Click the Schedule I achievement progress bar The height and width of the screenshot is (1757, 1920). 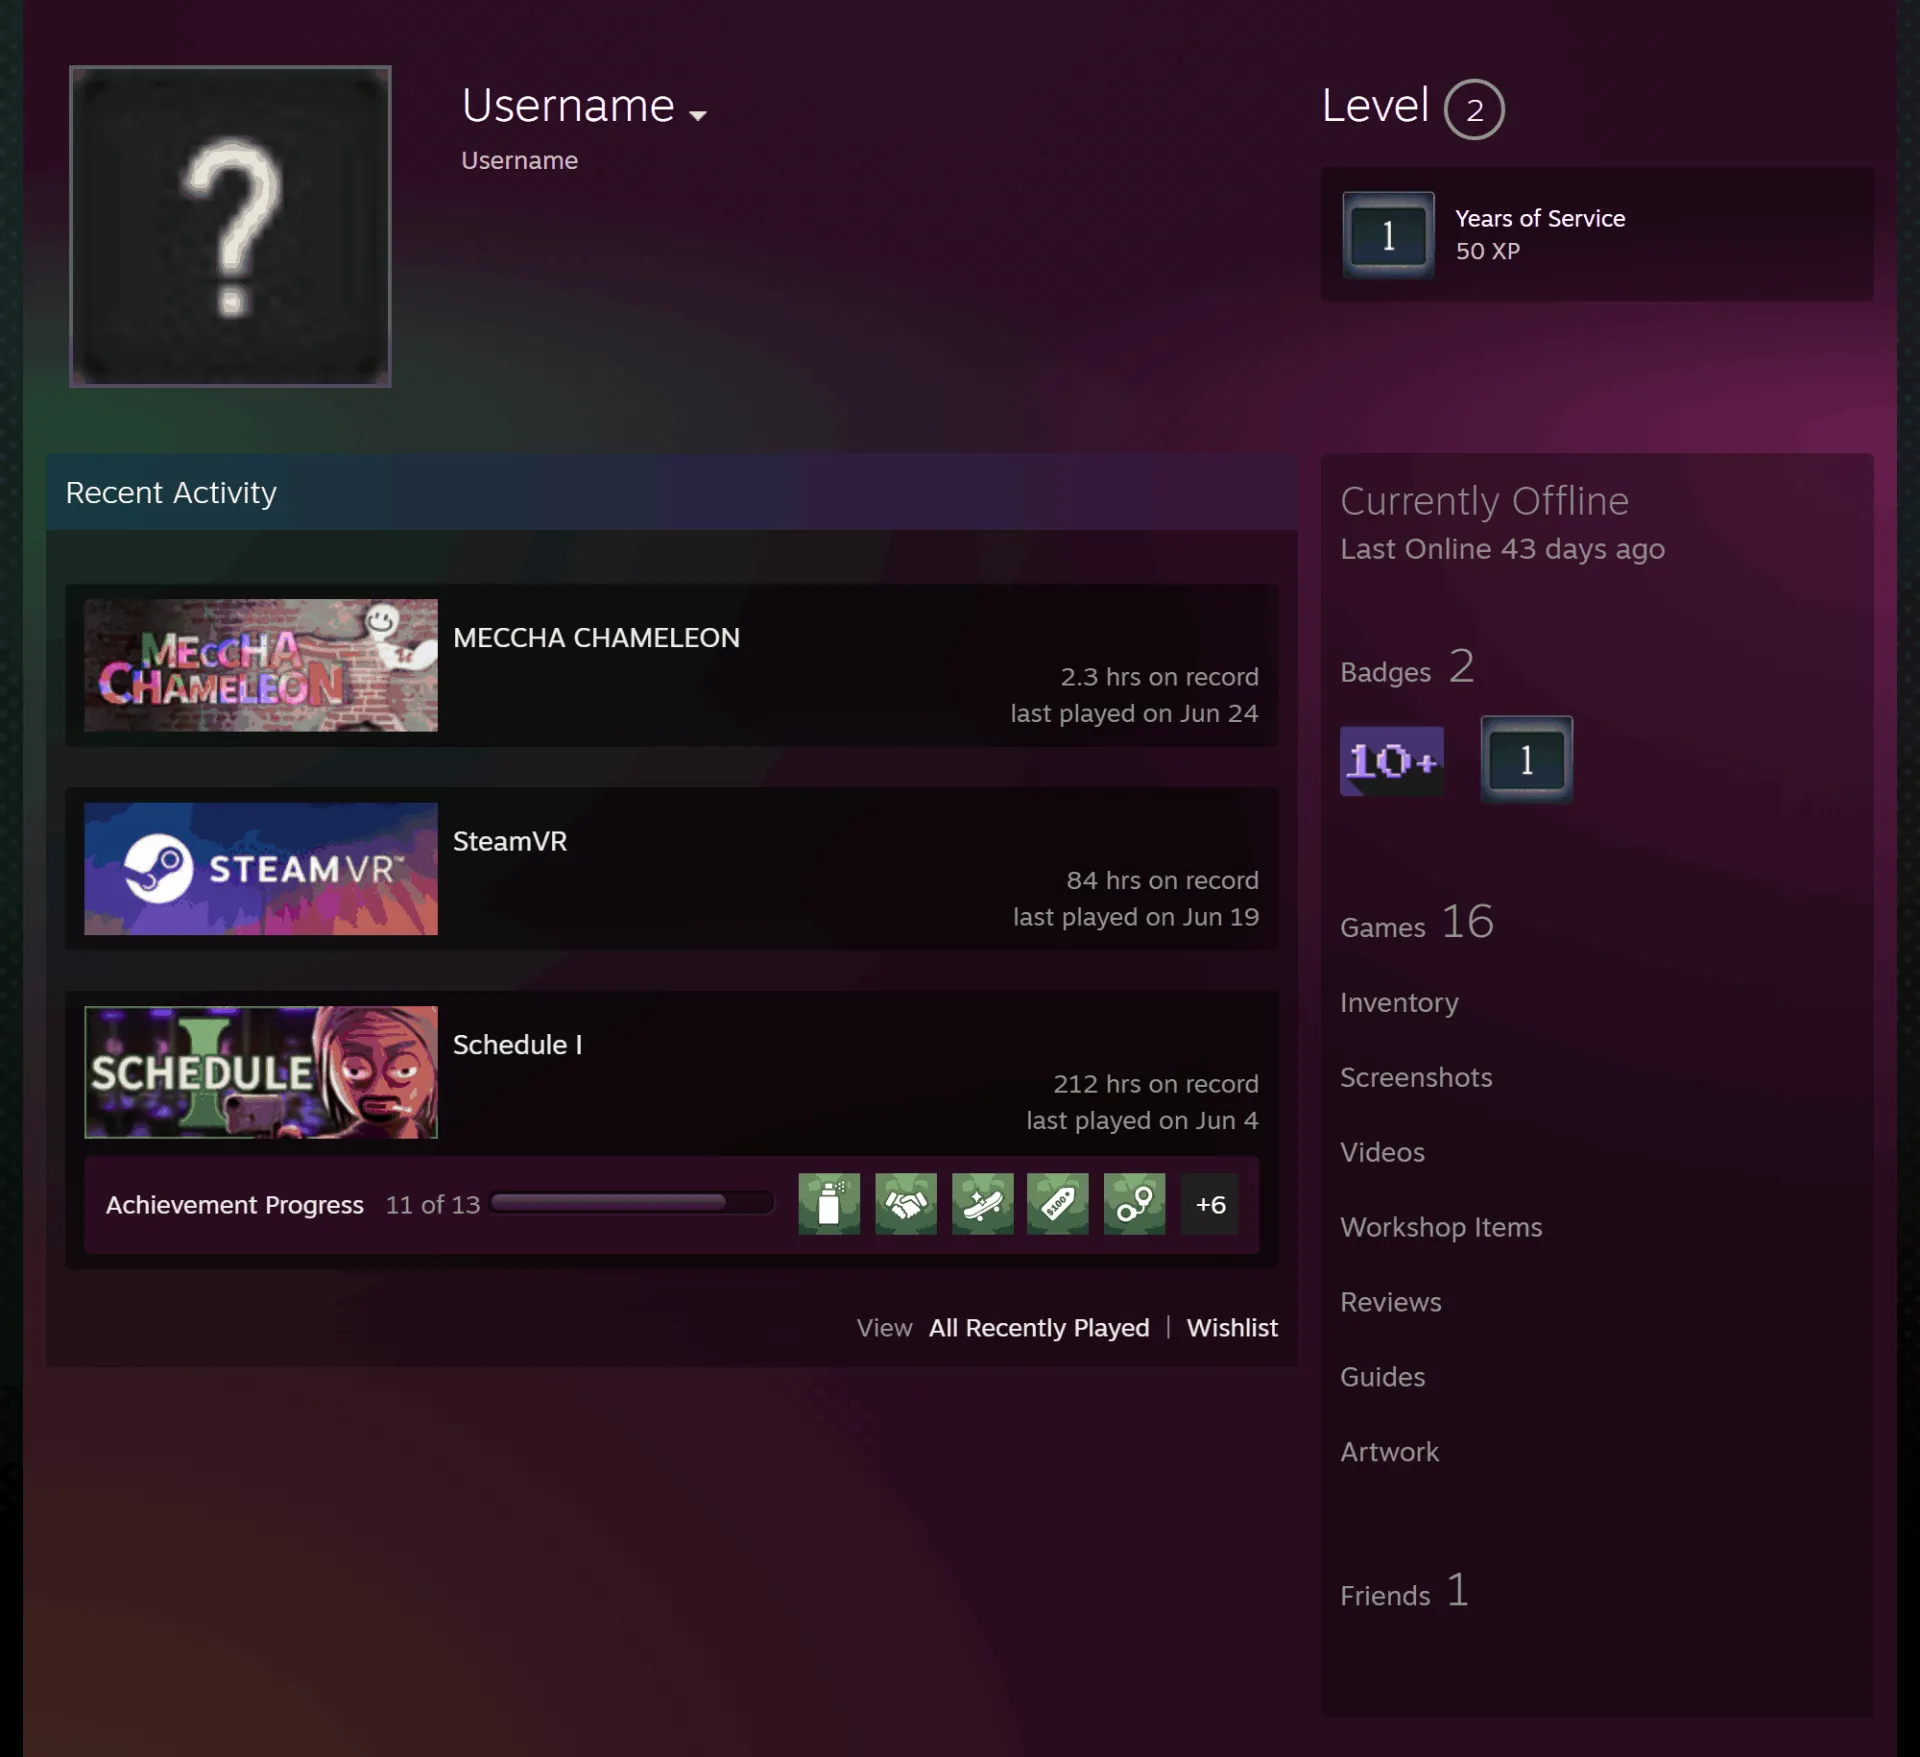tap(632, 1203)
